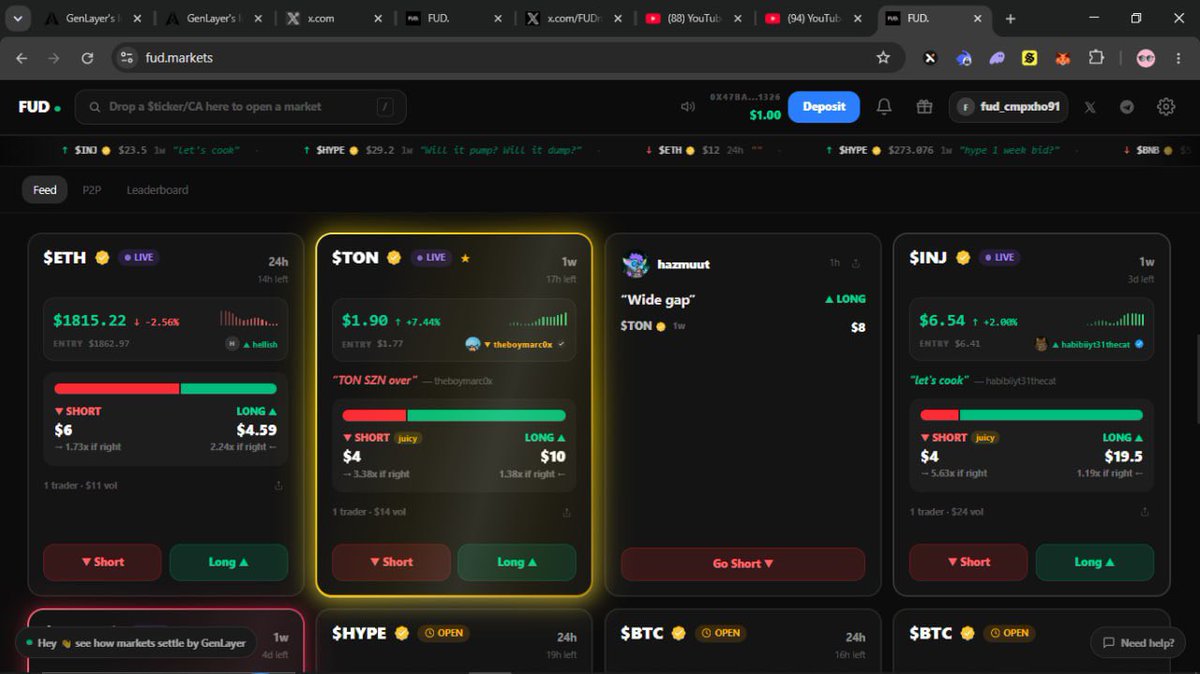Share the $TON market card
The width and height of the screenshot is (1200, 674).
[x=567, y=512]
